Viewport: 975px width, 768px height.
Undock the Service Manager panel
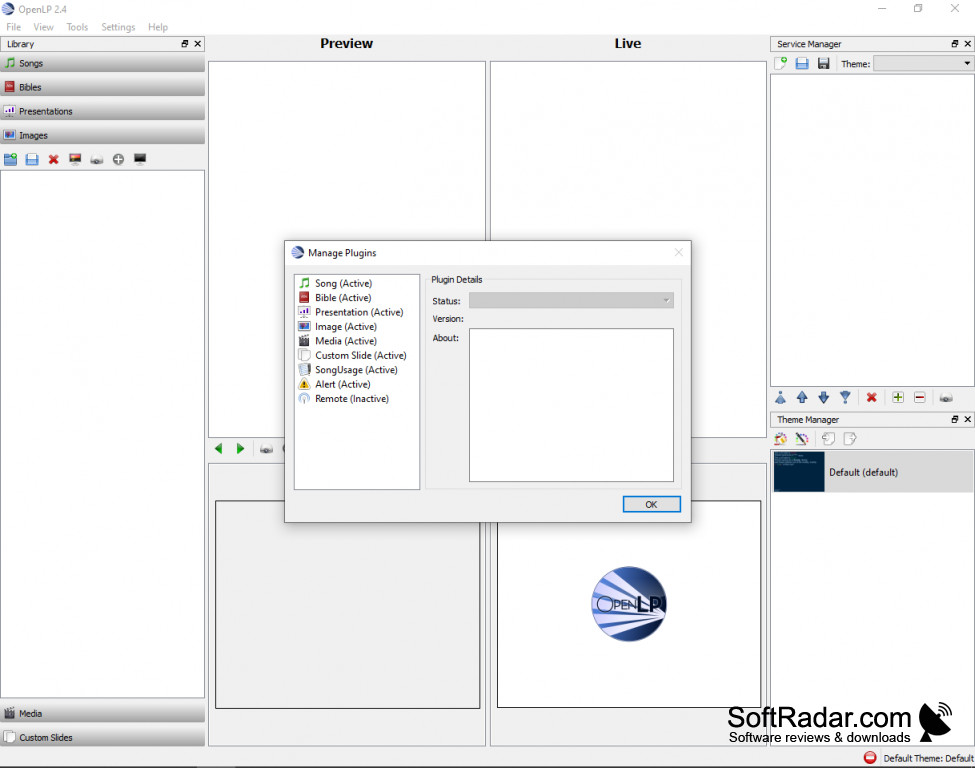[954, 44]
